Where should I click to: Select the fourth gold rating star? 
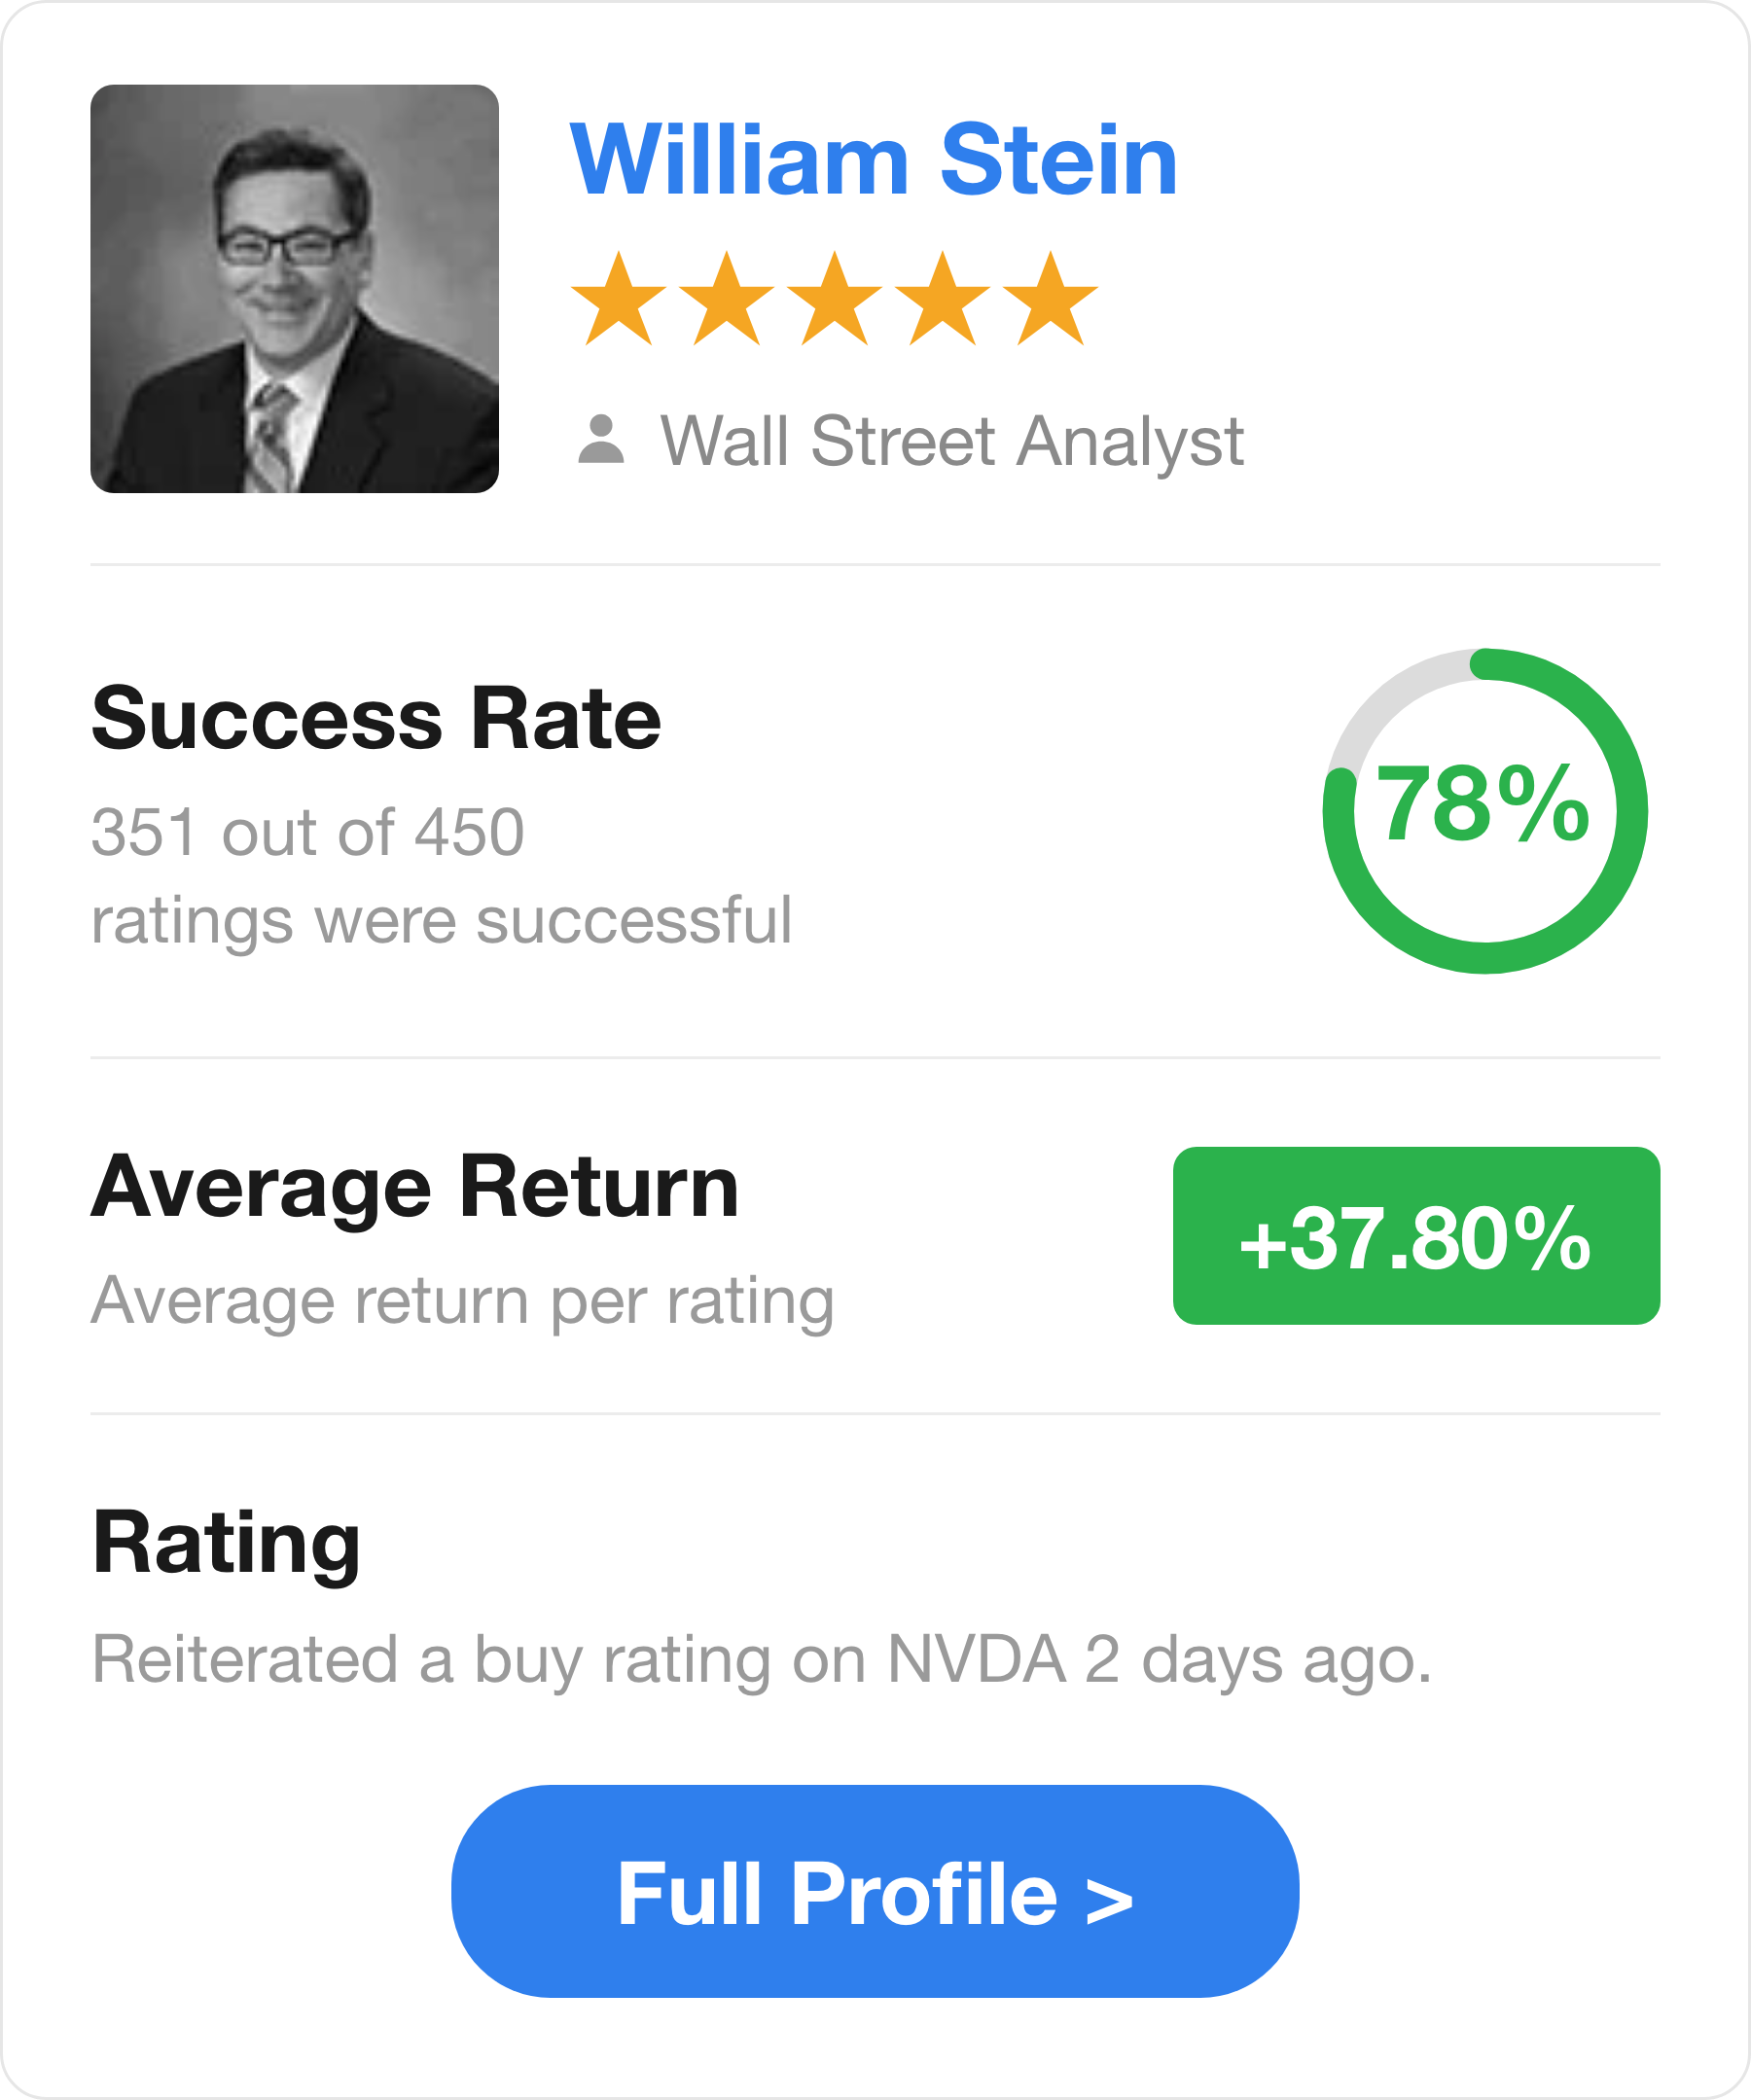pyautogui.click(x=943, y=298)
